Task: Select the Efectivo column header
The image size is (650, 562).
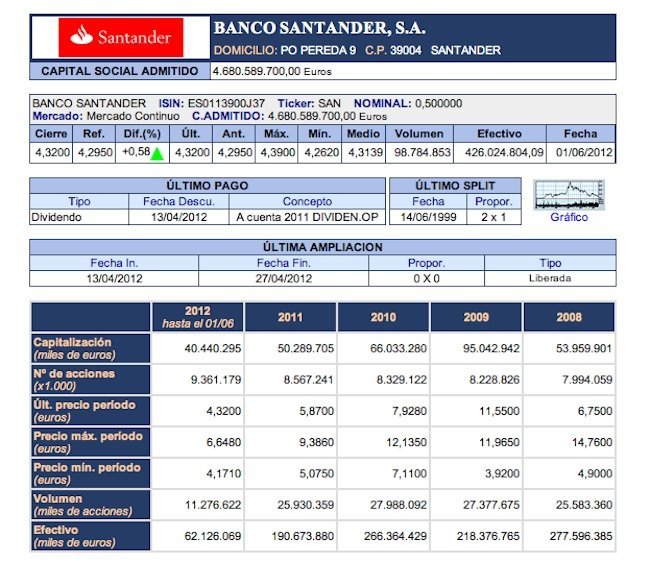Action: pos(500,134)
